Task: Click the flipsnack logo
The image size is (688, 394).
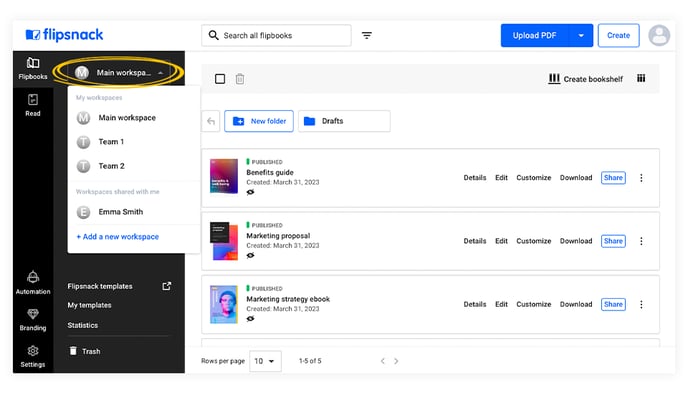Action: (x=64, y=35)
